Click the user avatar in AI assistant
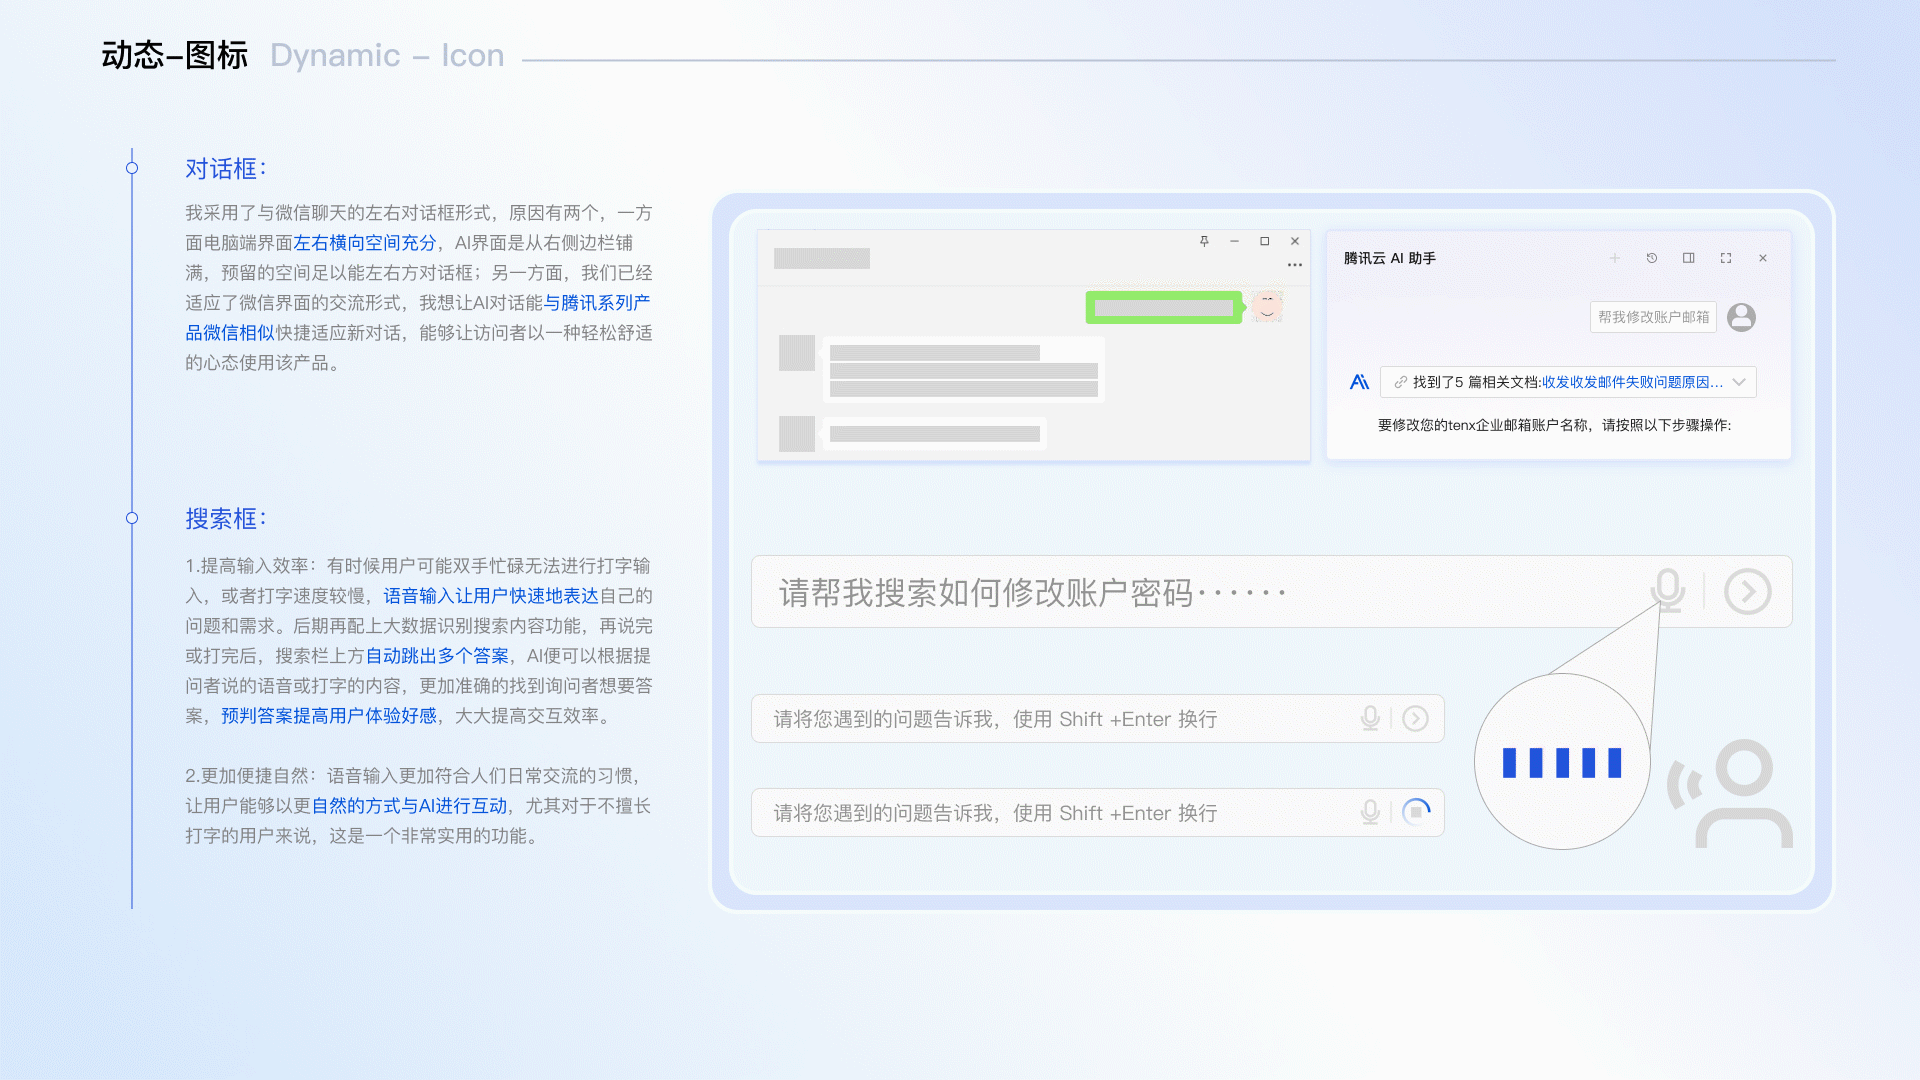This screenshot has height=1080, width=1920. click(1741, 317)
